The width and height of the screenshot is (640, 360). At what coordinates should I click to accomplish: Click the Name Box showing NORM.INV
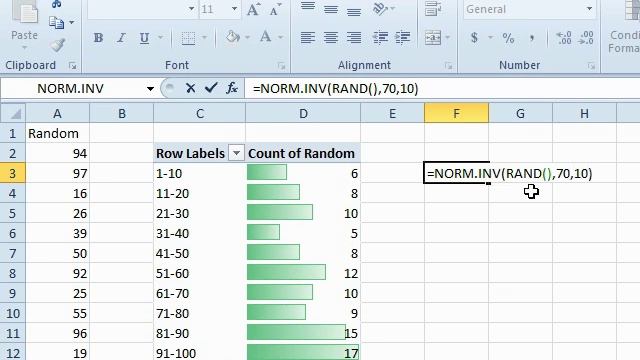[x=71, y=89]
